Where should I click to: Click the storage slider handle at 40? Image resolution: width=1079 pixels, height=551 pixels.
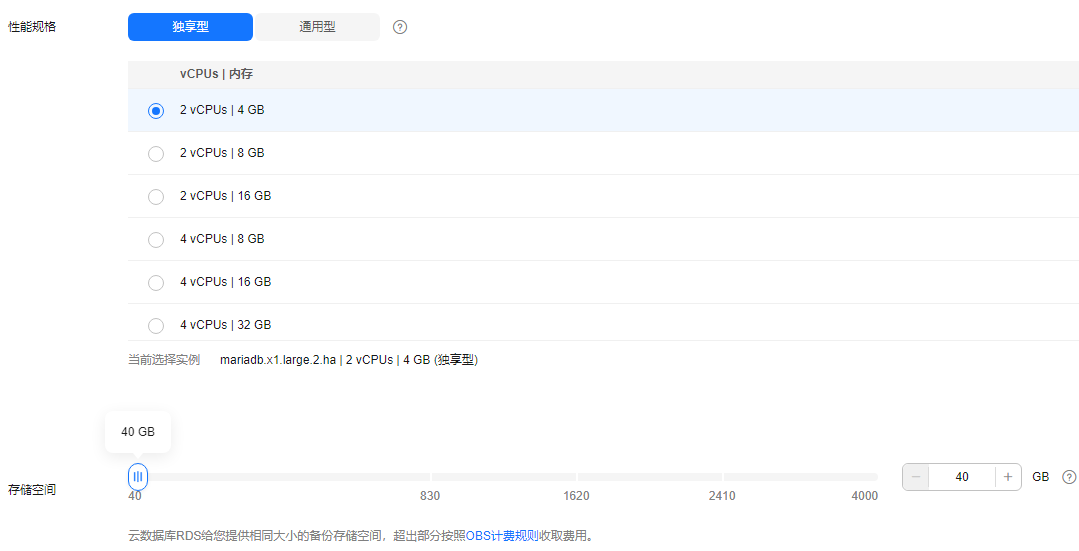138,477
